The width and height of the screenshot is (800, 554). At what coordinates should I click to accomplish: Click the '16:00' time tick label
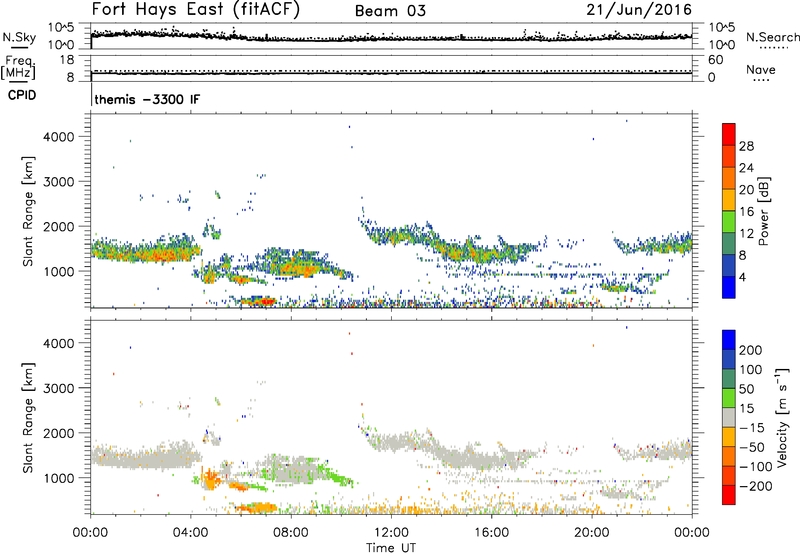491,533
